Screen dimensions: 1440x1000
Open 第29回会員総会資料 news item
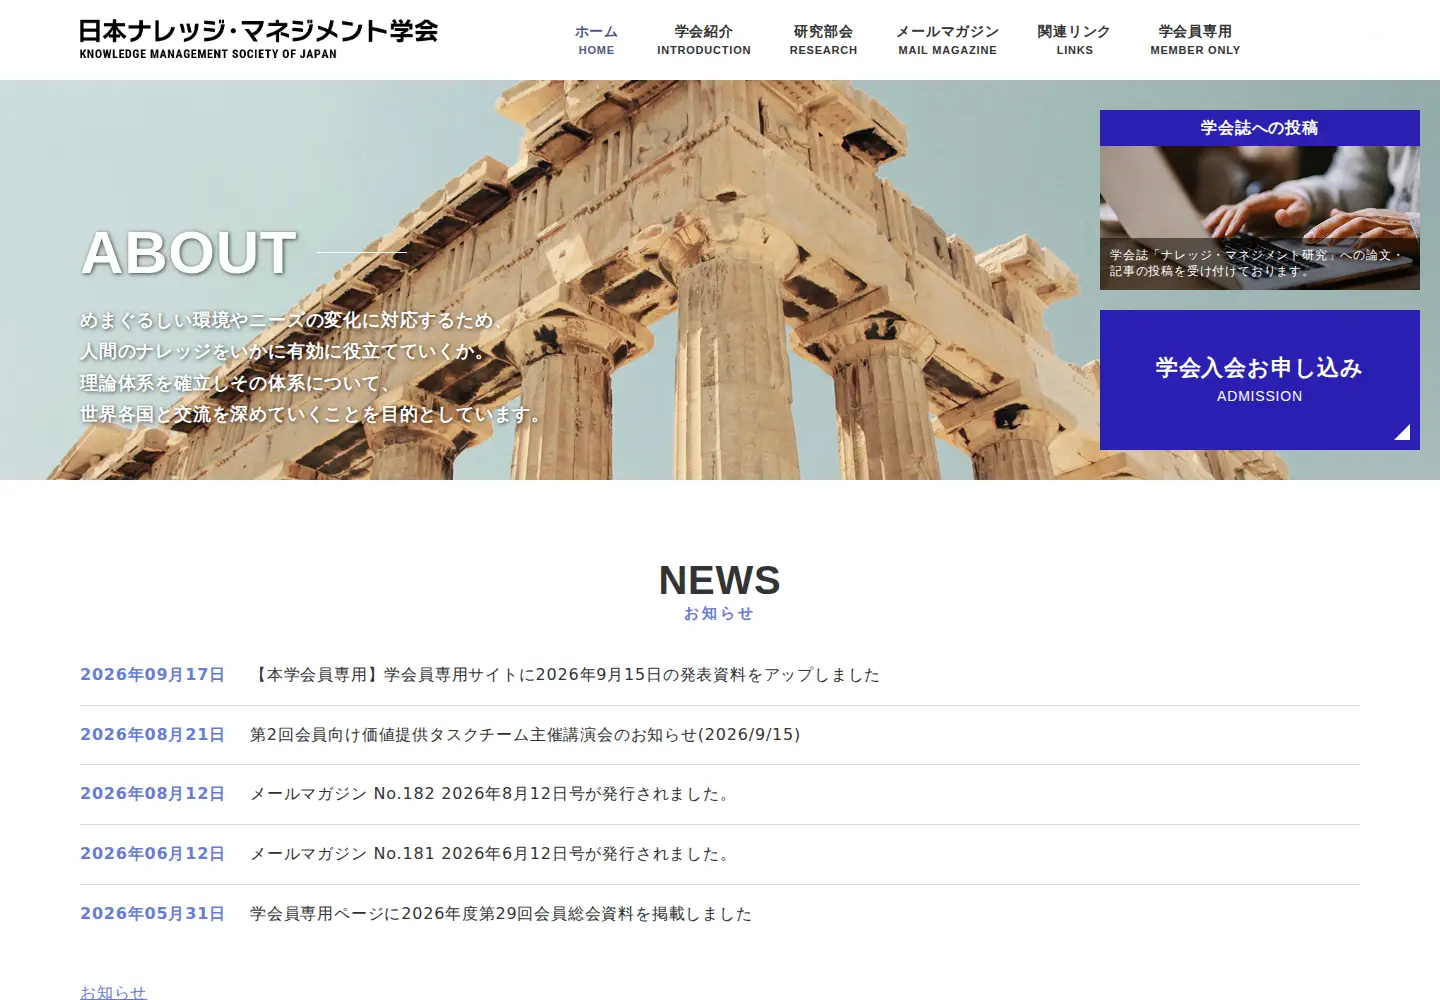coord(501,914)
